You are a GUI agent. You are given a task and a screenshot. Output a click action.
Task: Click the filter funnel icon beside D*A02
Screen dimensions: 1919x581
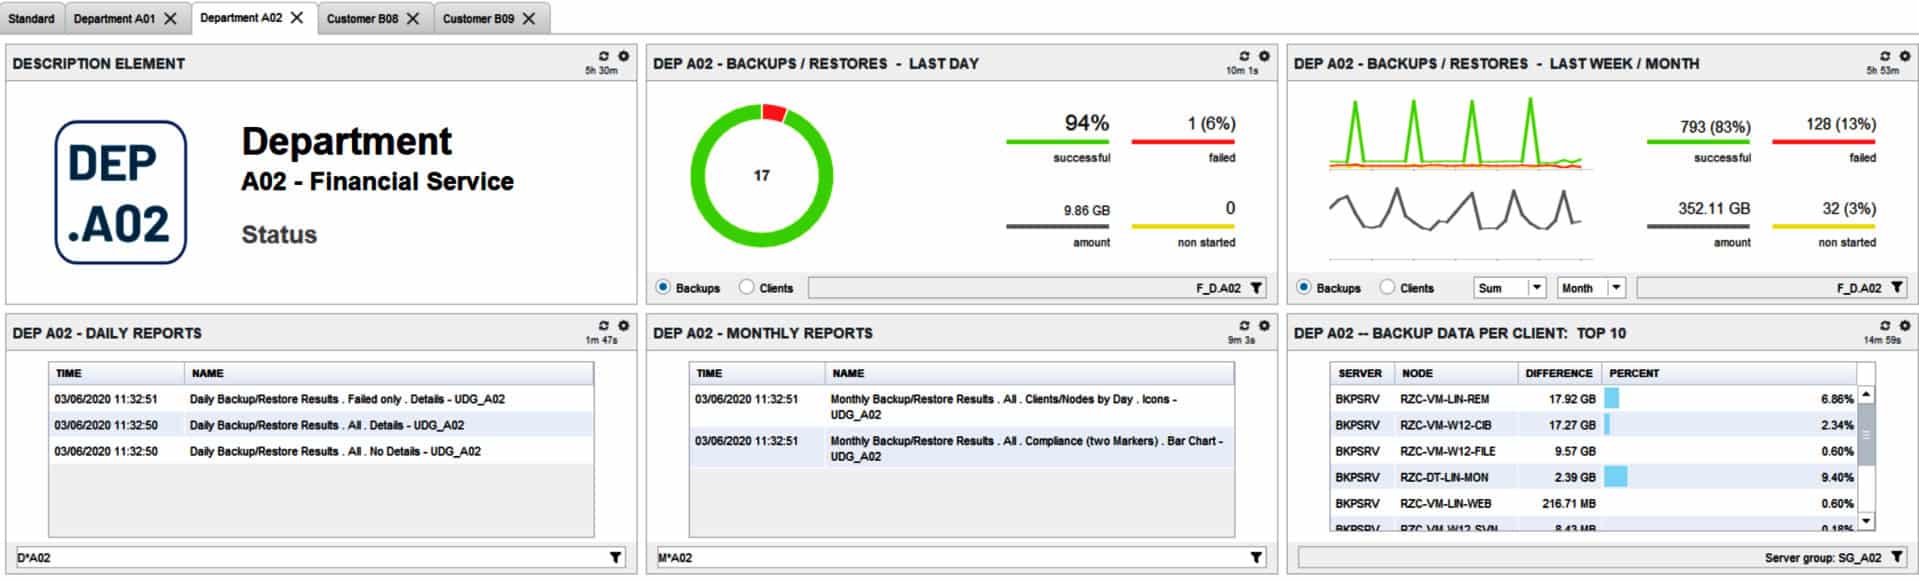click(x=616, y=558)
